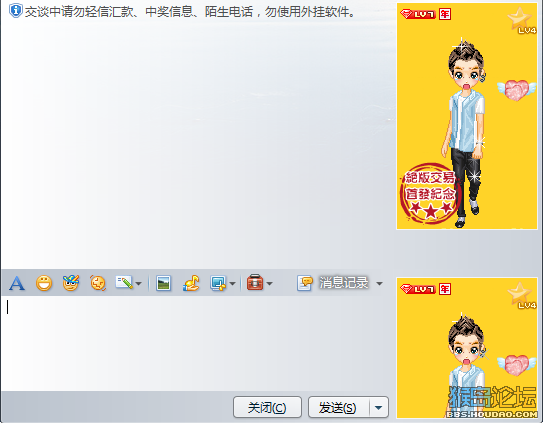Open the music share icon

(191, 283)
